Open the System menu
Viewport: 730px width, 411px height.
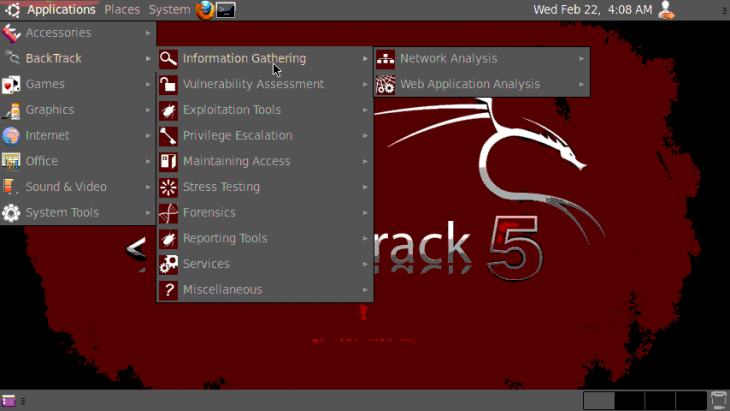coord(169,10)
